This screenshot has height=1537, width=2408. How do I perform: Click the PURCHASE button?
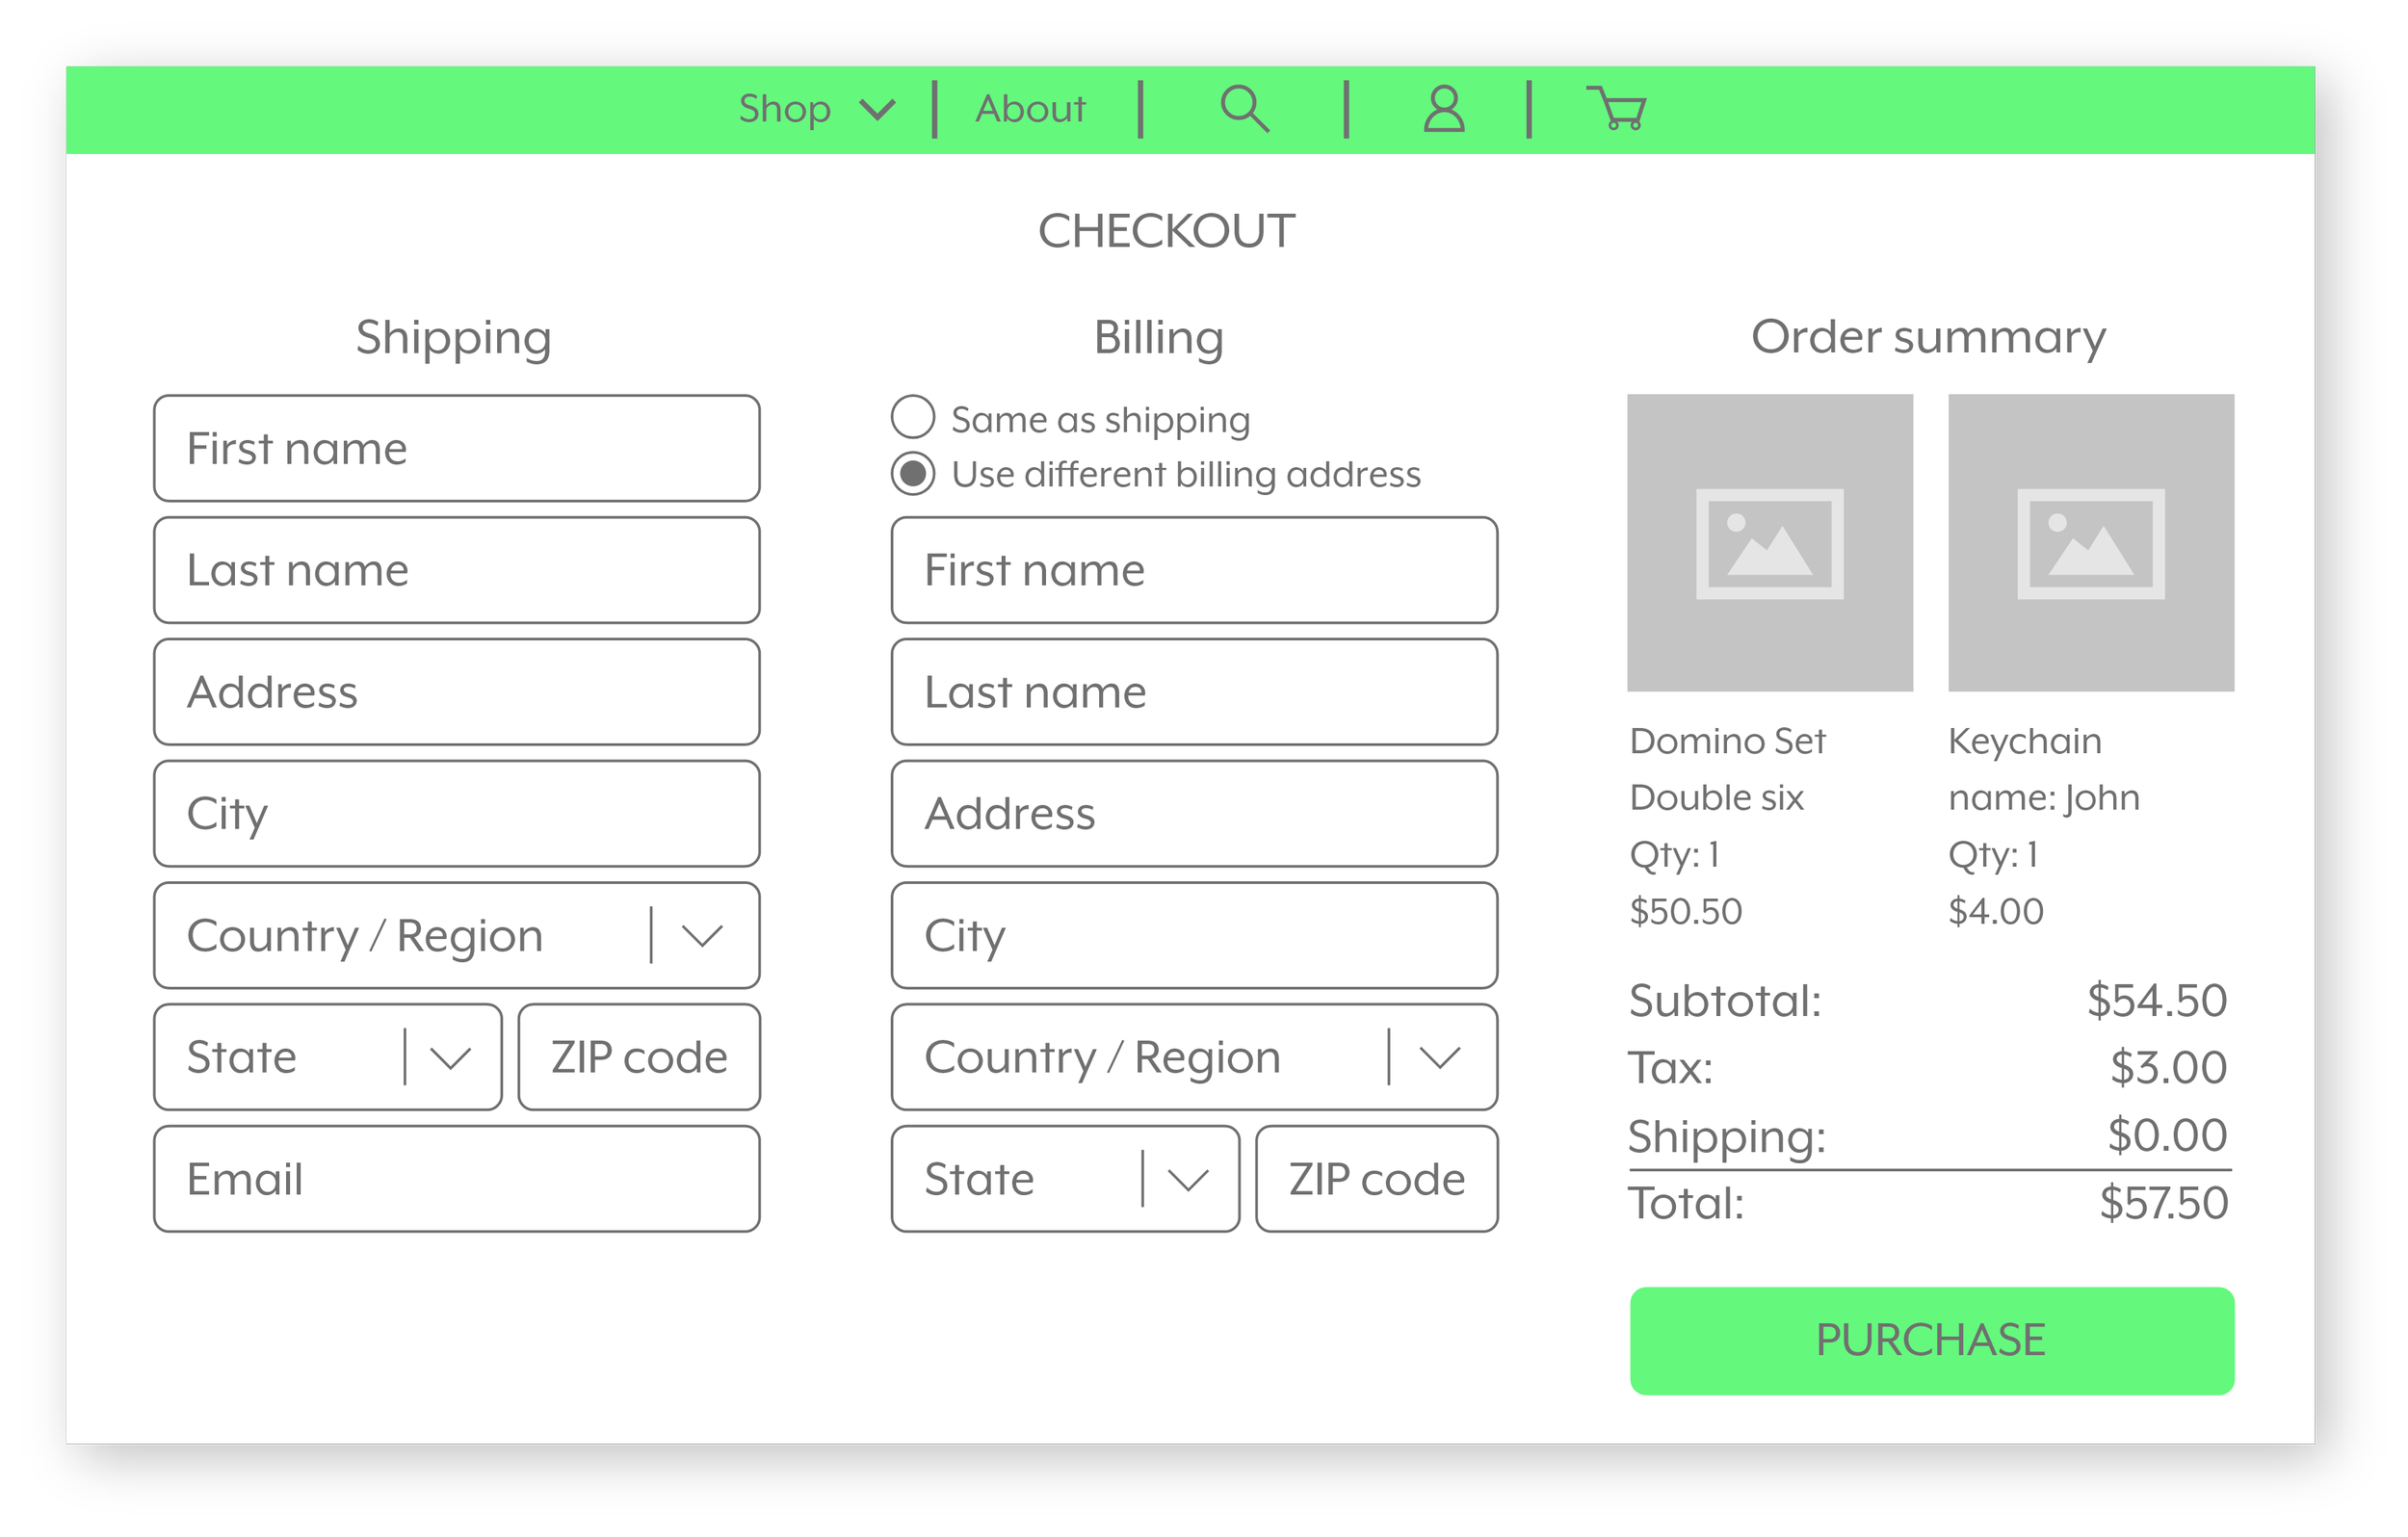(1931, 1339)
